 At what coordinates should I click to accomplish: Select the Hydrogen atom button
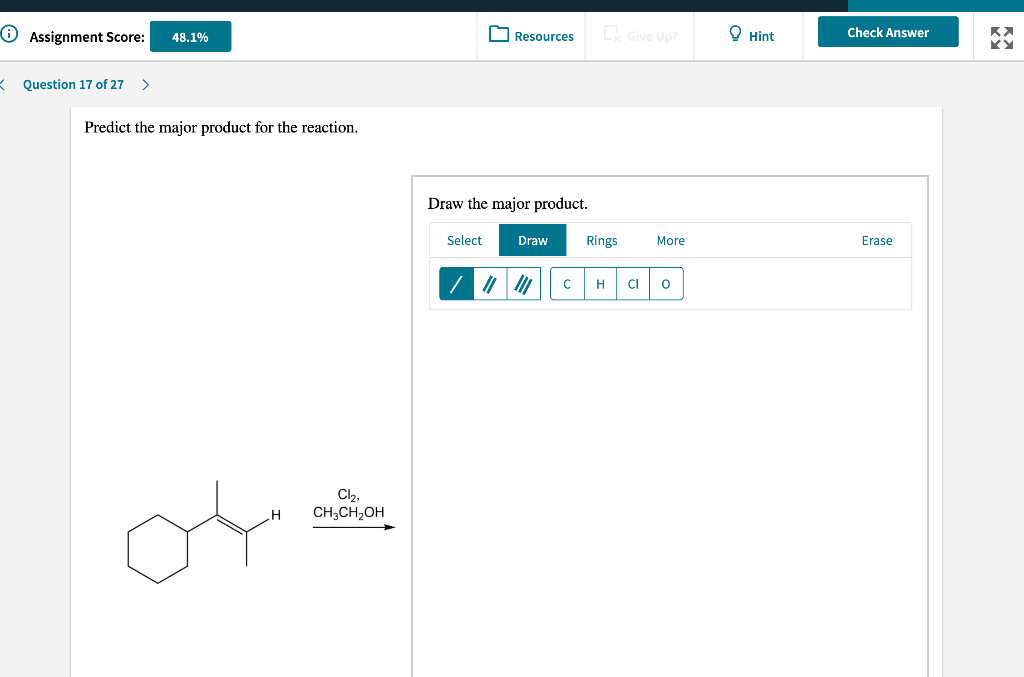(x=599, y=283)
